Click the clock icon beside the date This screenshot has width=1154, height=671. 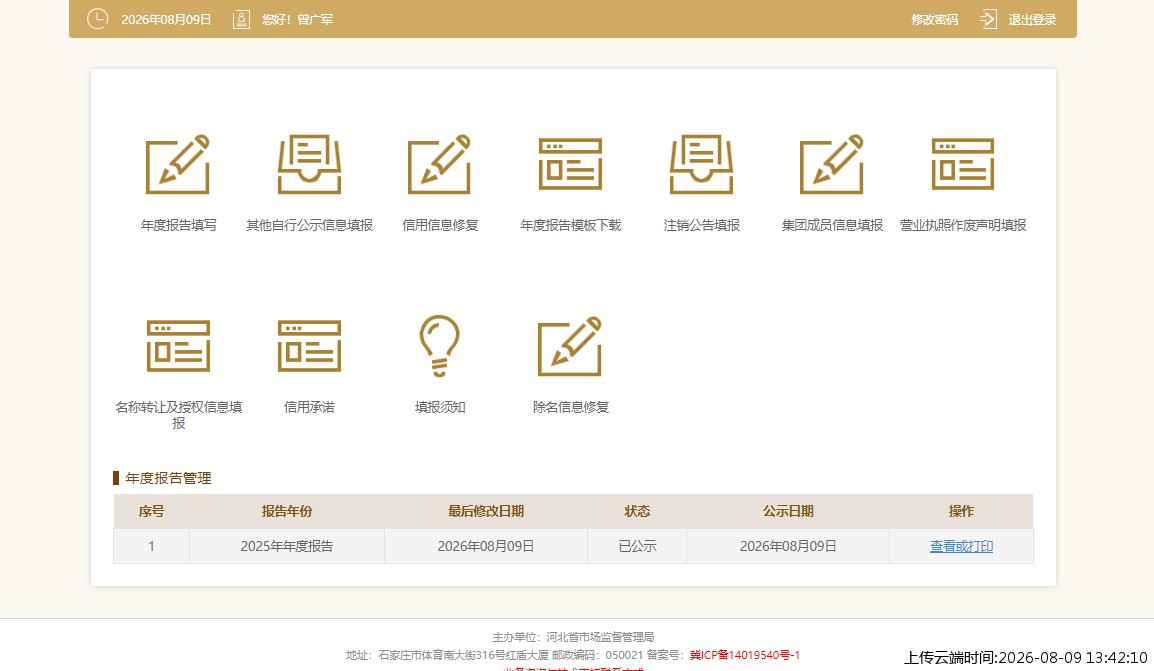(x=97, y=19)
